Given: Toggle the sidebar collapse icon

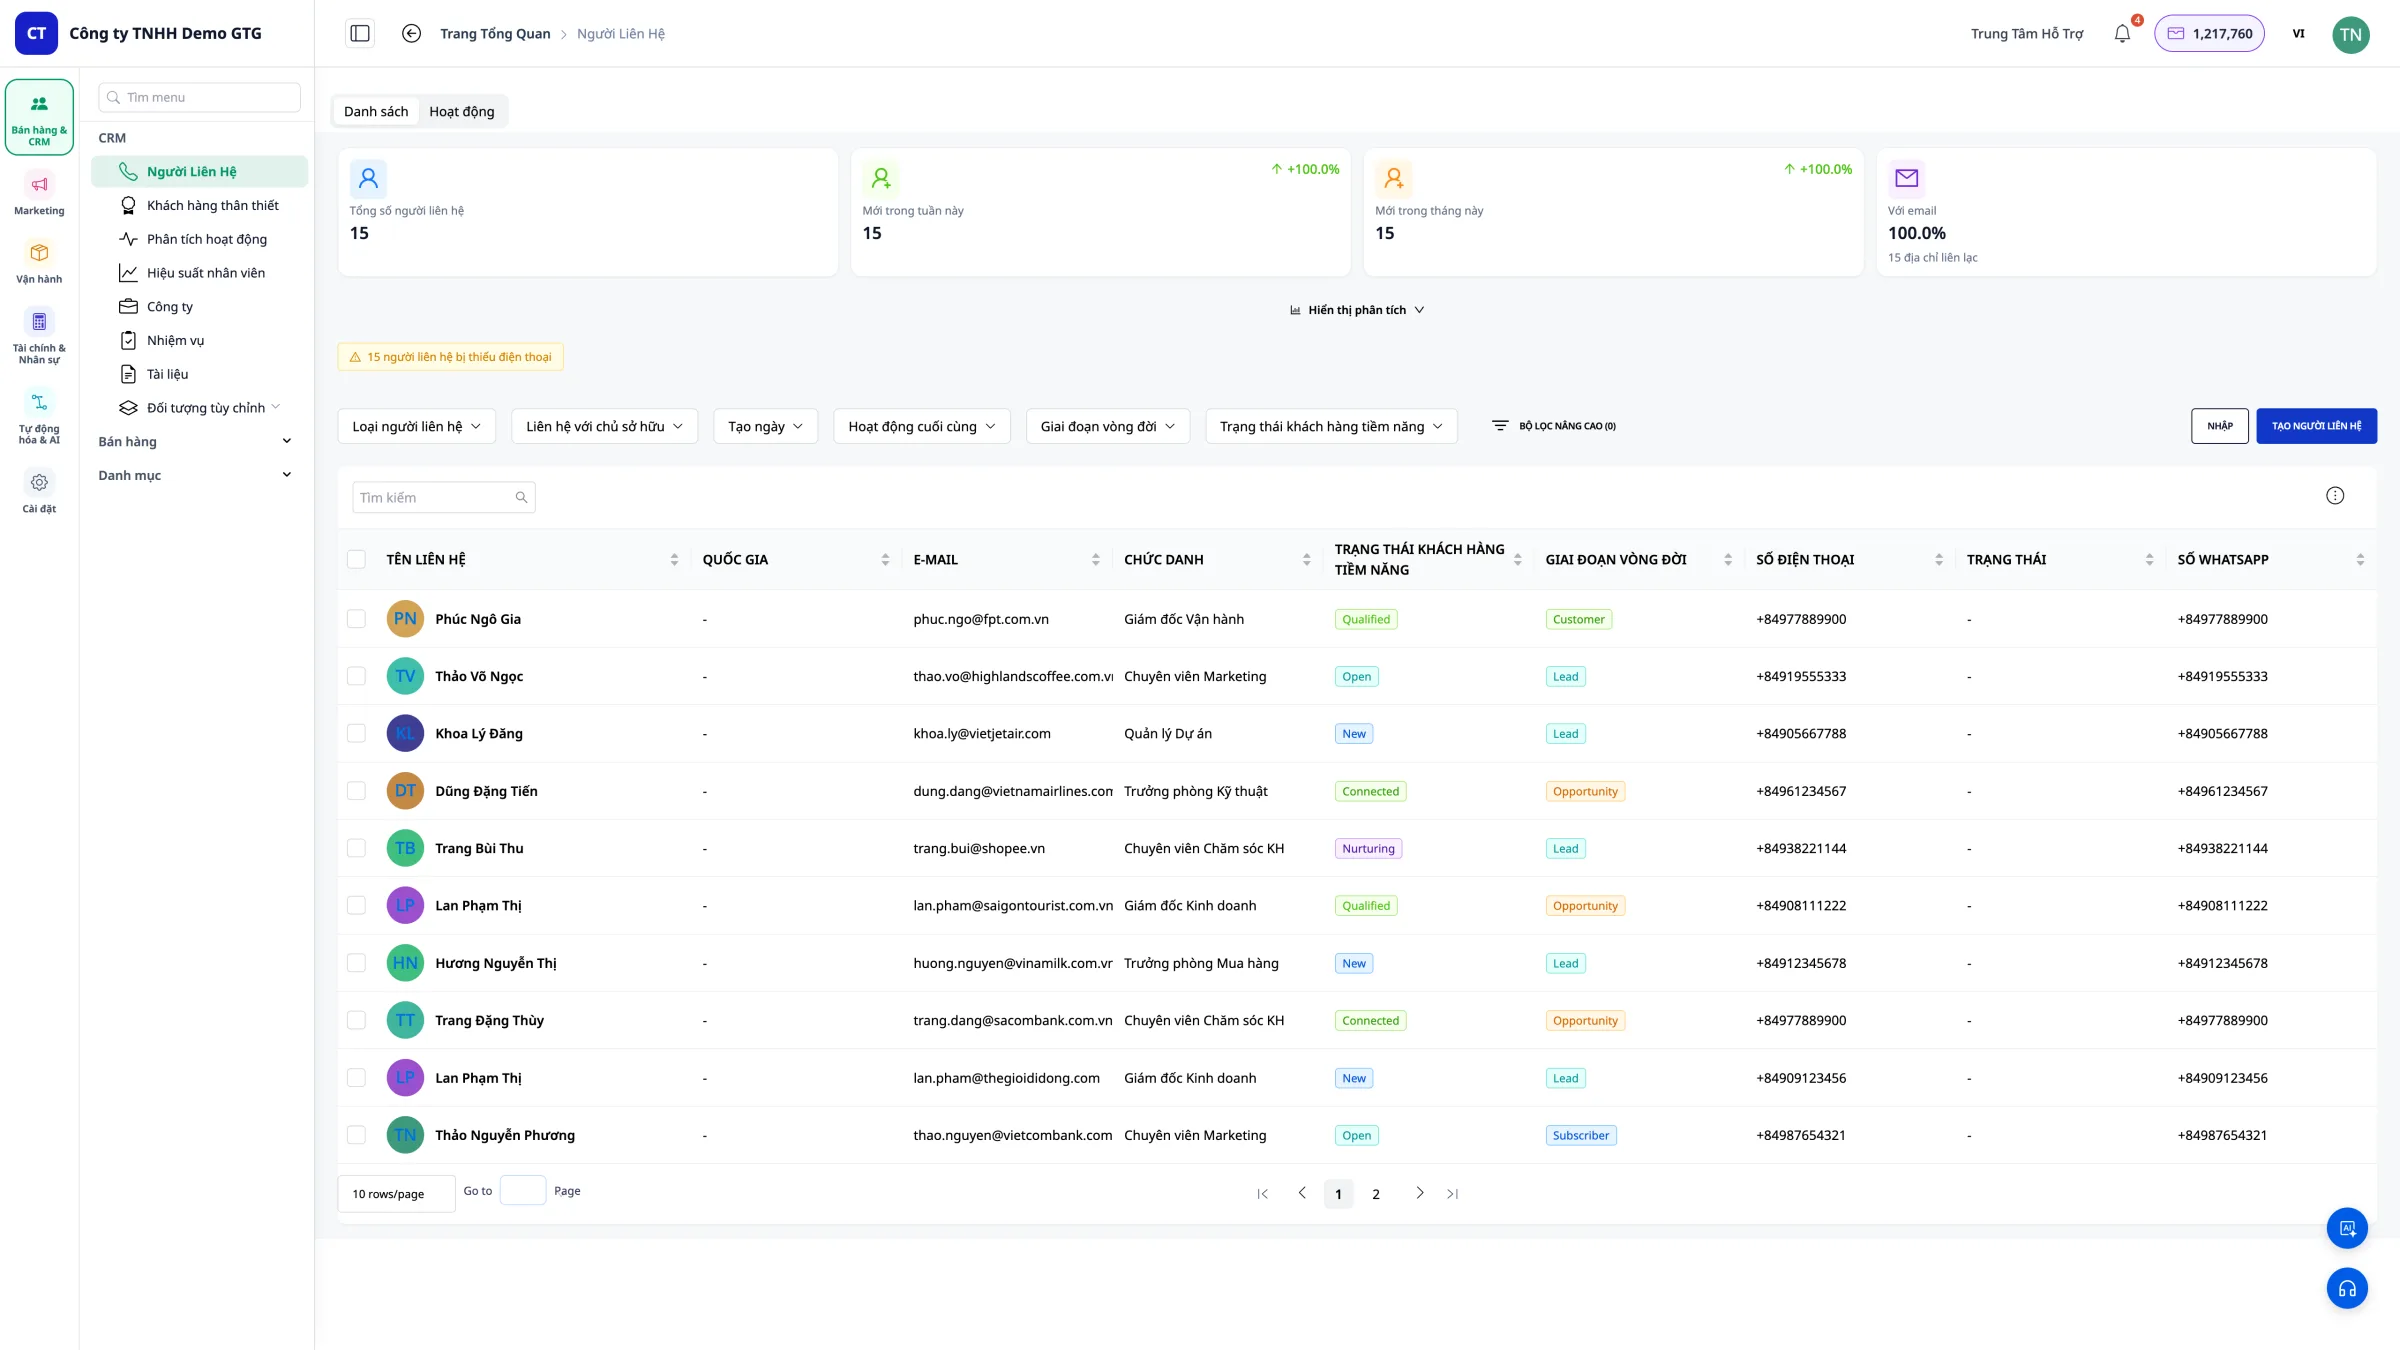Looking at the screenshot, I should 360,33.
